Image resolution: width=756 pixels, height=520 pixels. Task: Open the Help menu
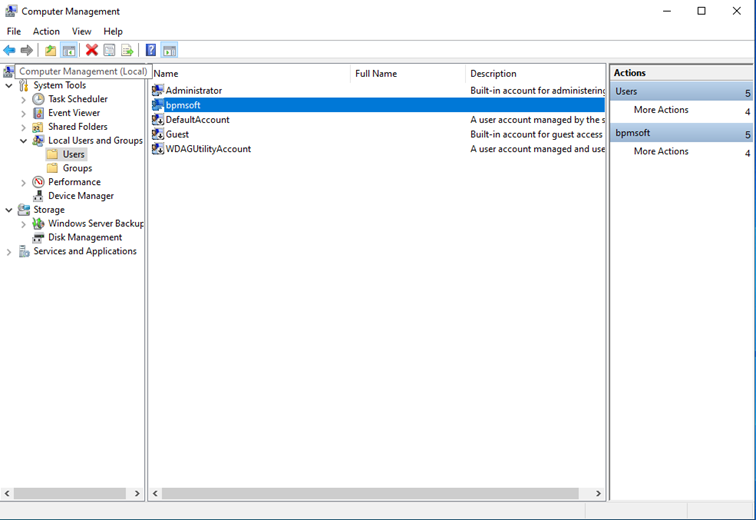point(113,31)
